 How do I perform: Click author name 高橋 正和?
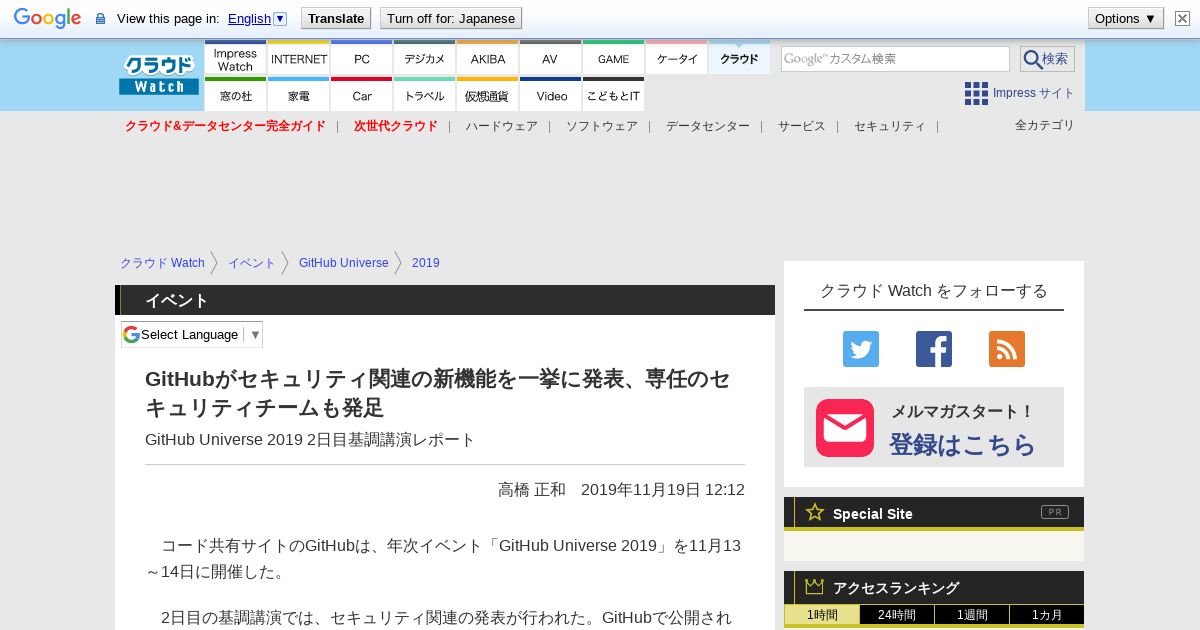click(x=532, y=490)
